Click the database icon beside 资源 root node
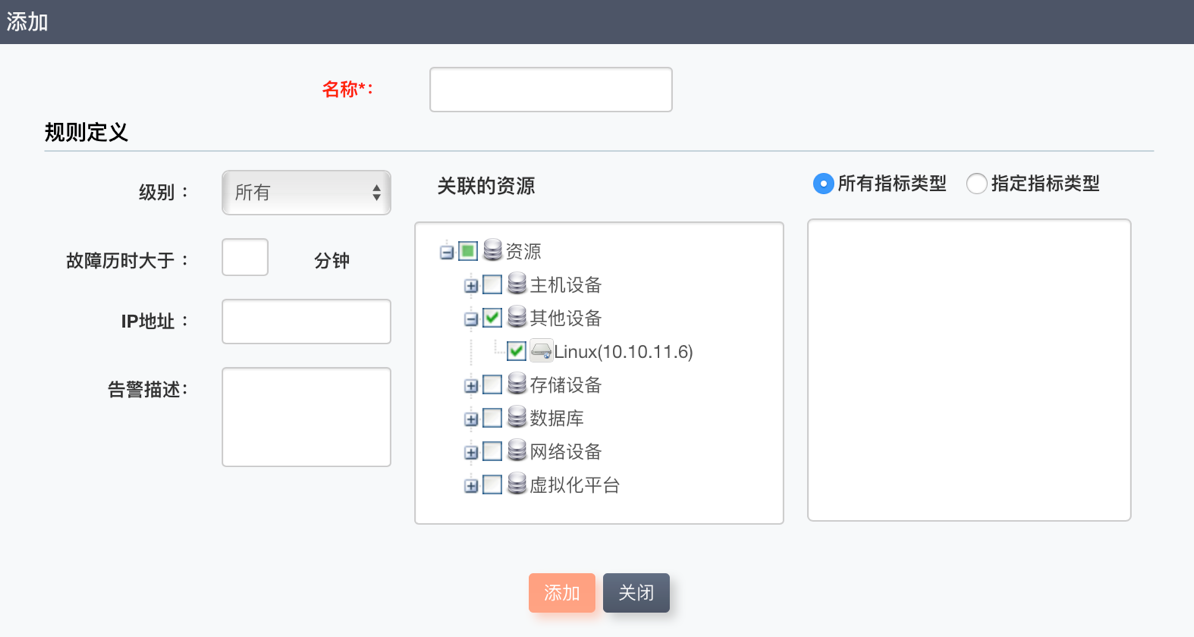This screenshot has height=637, width=1194. pyautogui.click(x=492, y=250)
